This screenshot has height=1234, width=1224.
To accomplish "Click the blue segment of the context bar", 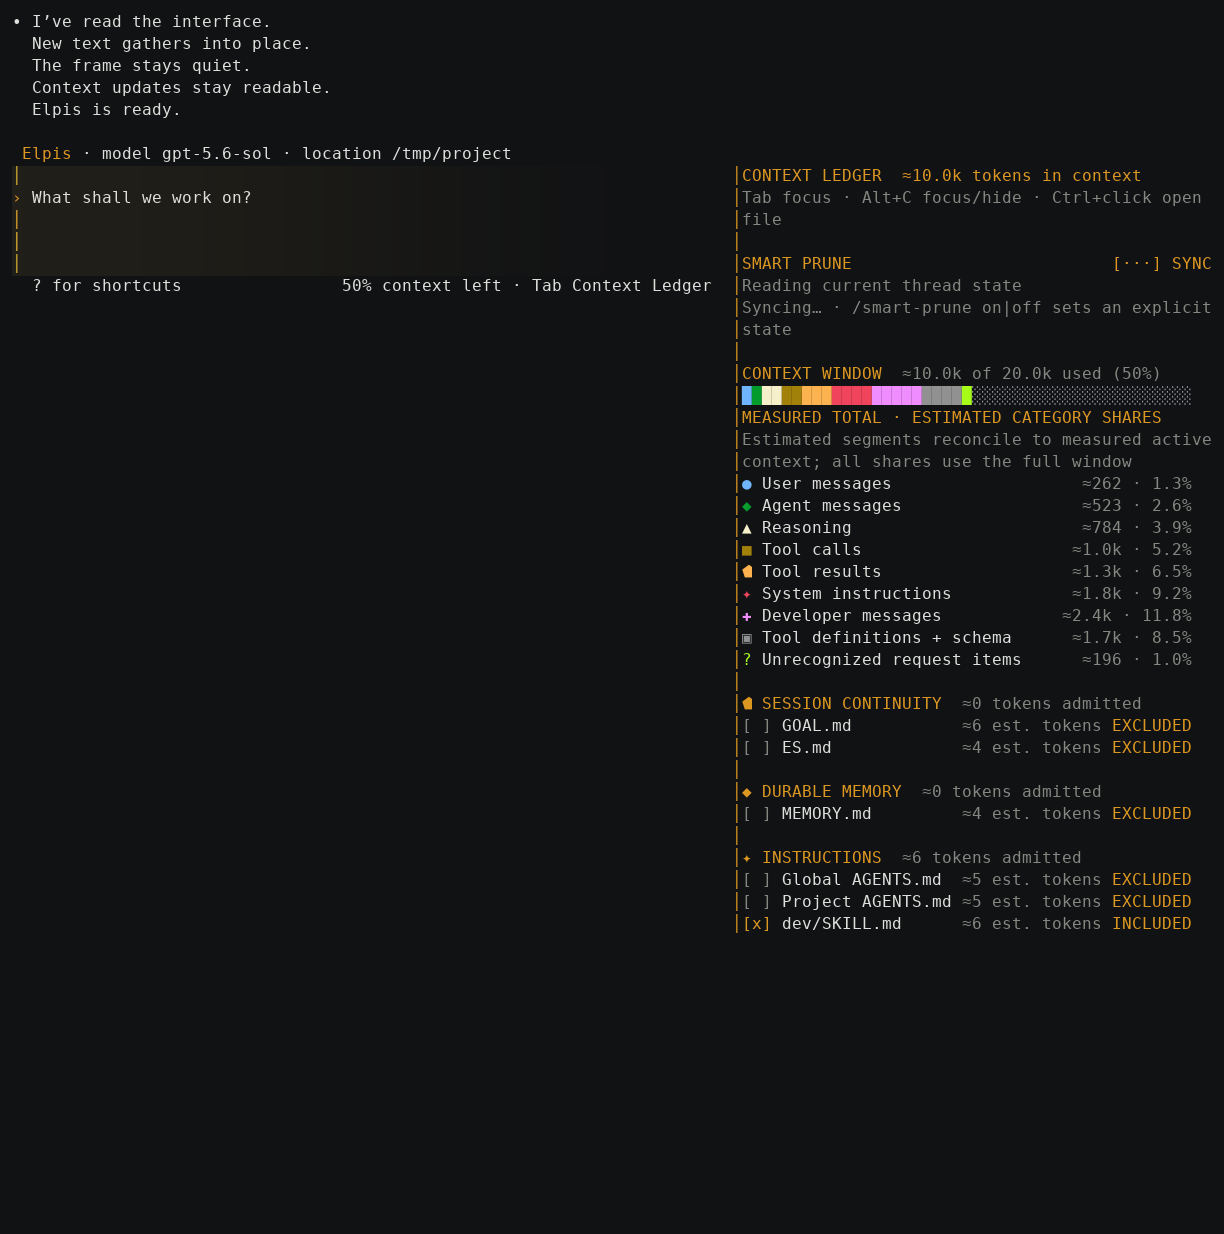I will click(747, 396).
